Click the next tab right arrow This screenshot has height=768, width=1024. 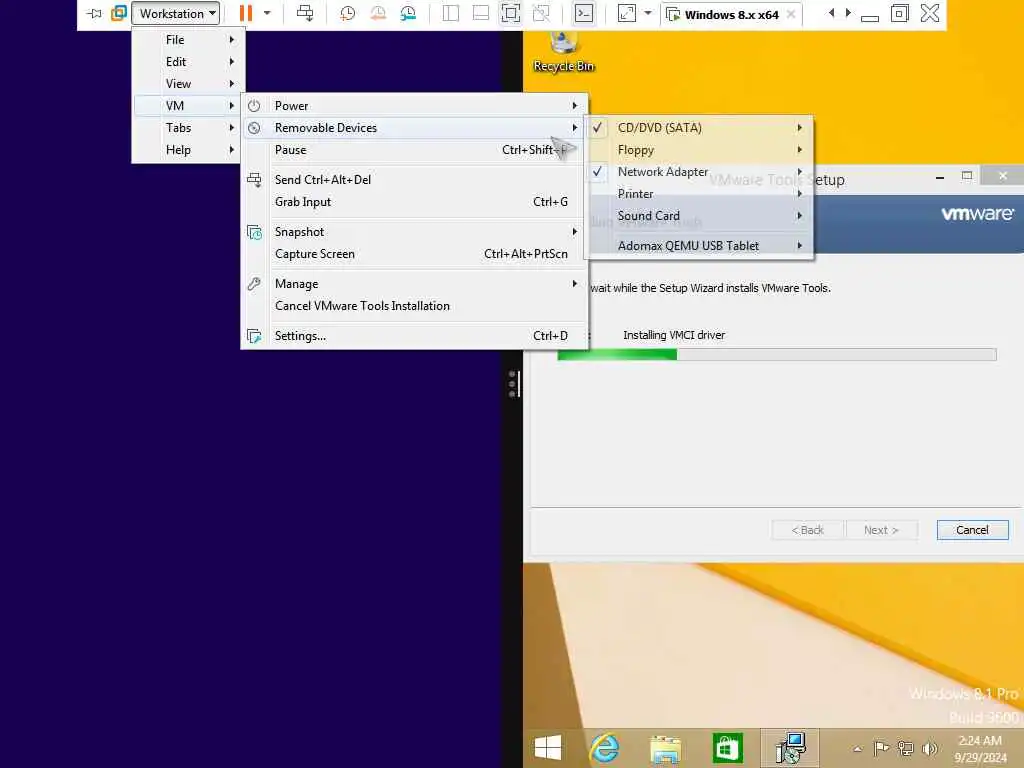coord(848,12)
